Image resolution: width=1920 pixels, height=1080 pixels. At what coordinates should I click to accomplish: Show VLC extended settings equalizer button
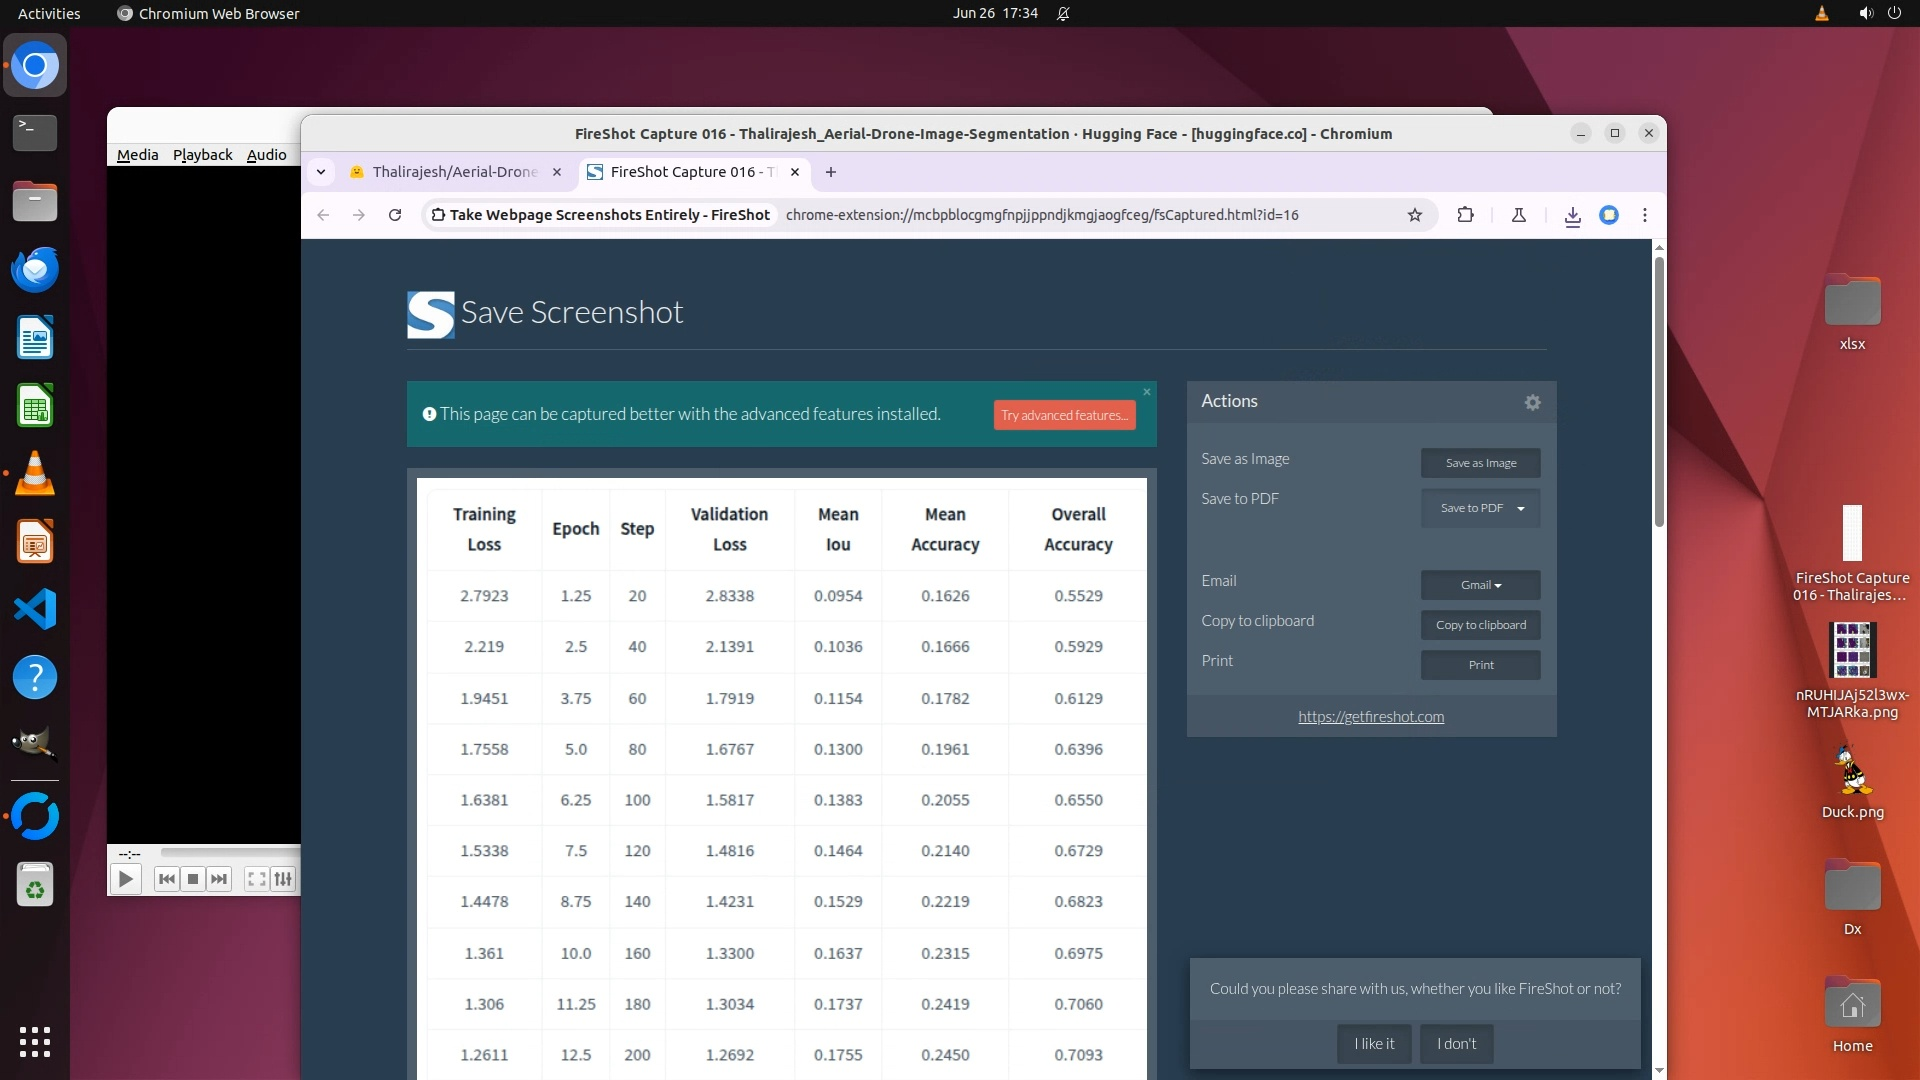[283, 879]
